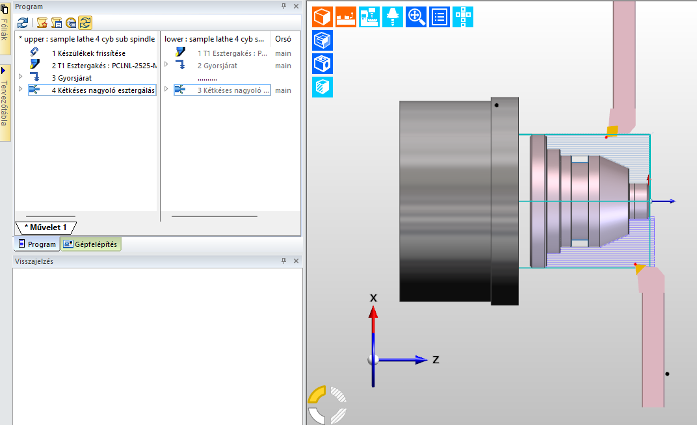Click the hatched top-right view selector quadrant
The image size is (699, 426).
click(x=338, y=394)
